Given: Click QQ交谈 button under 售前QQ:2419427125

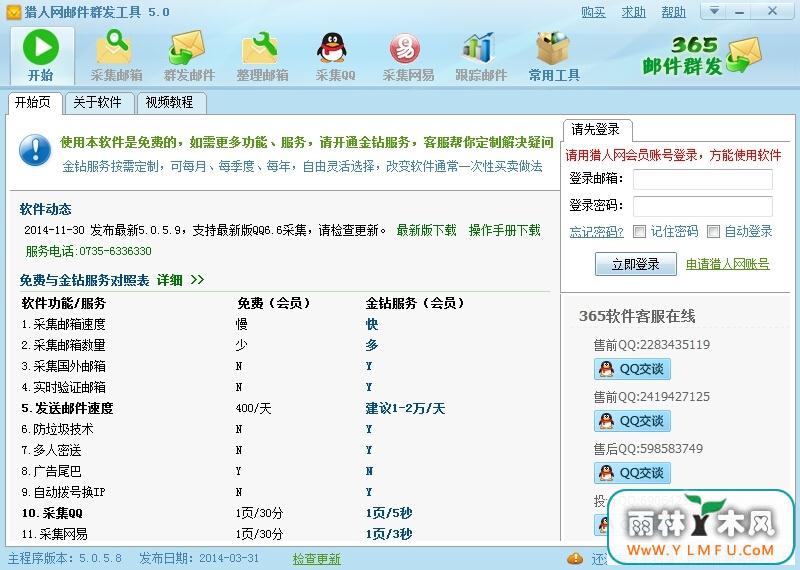Looking at the screenshot, I should pyautogui.click(x=632, y=421).
